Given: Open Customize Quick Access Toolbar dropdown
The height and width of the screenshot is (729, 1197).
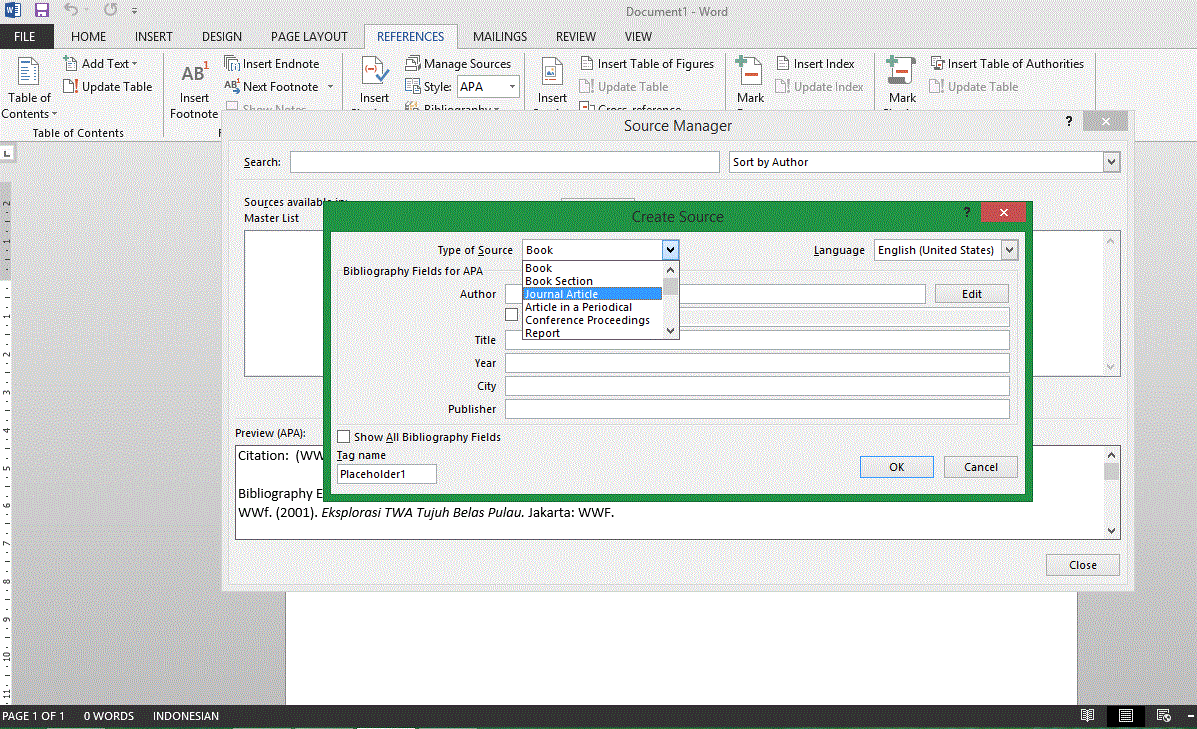Looking at the screenshot, I should (x=134, y=11).
